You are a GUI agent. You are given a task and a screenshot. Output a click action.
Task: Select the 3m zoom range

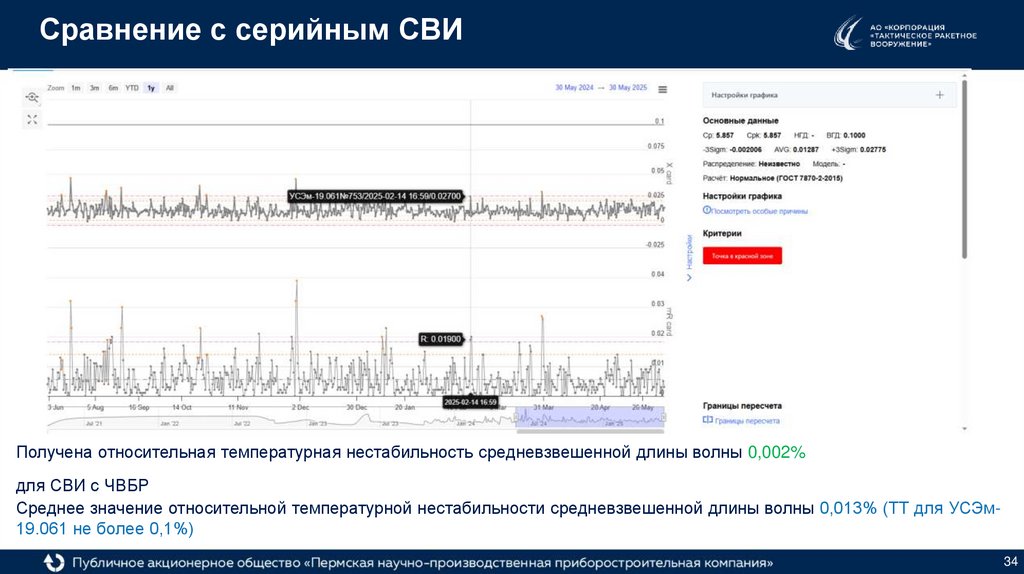95,88
